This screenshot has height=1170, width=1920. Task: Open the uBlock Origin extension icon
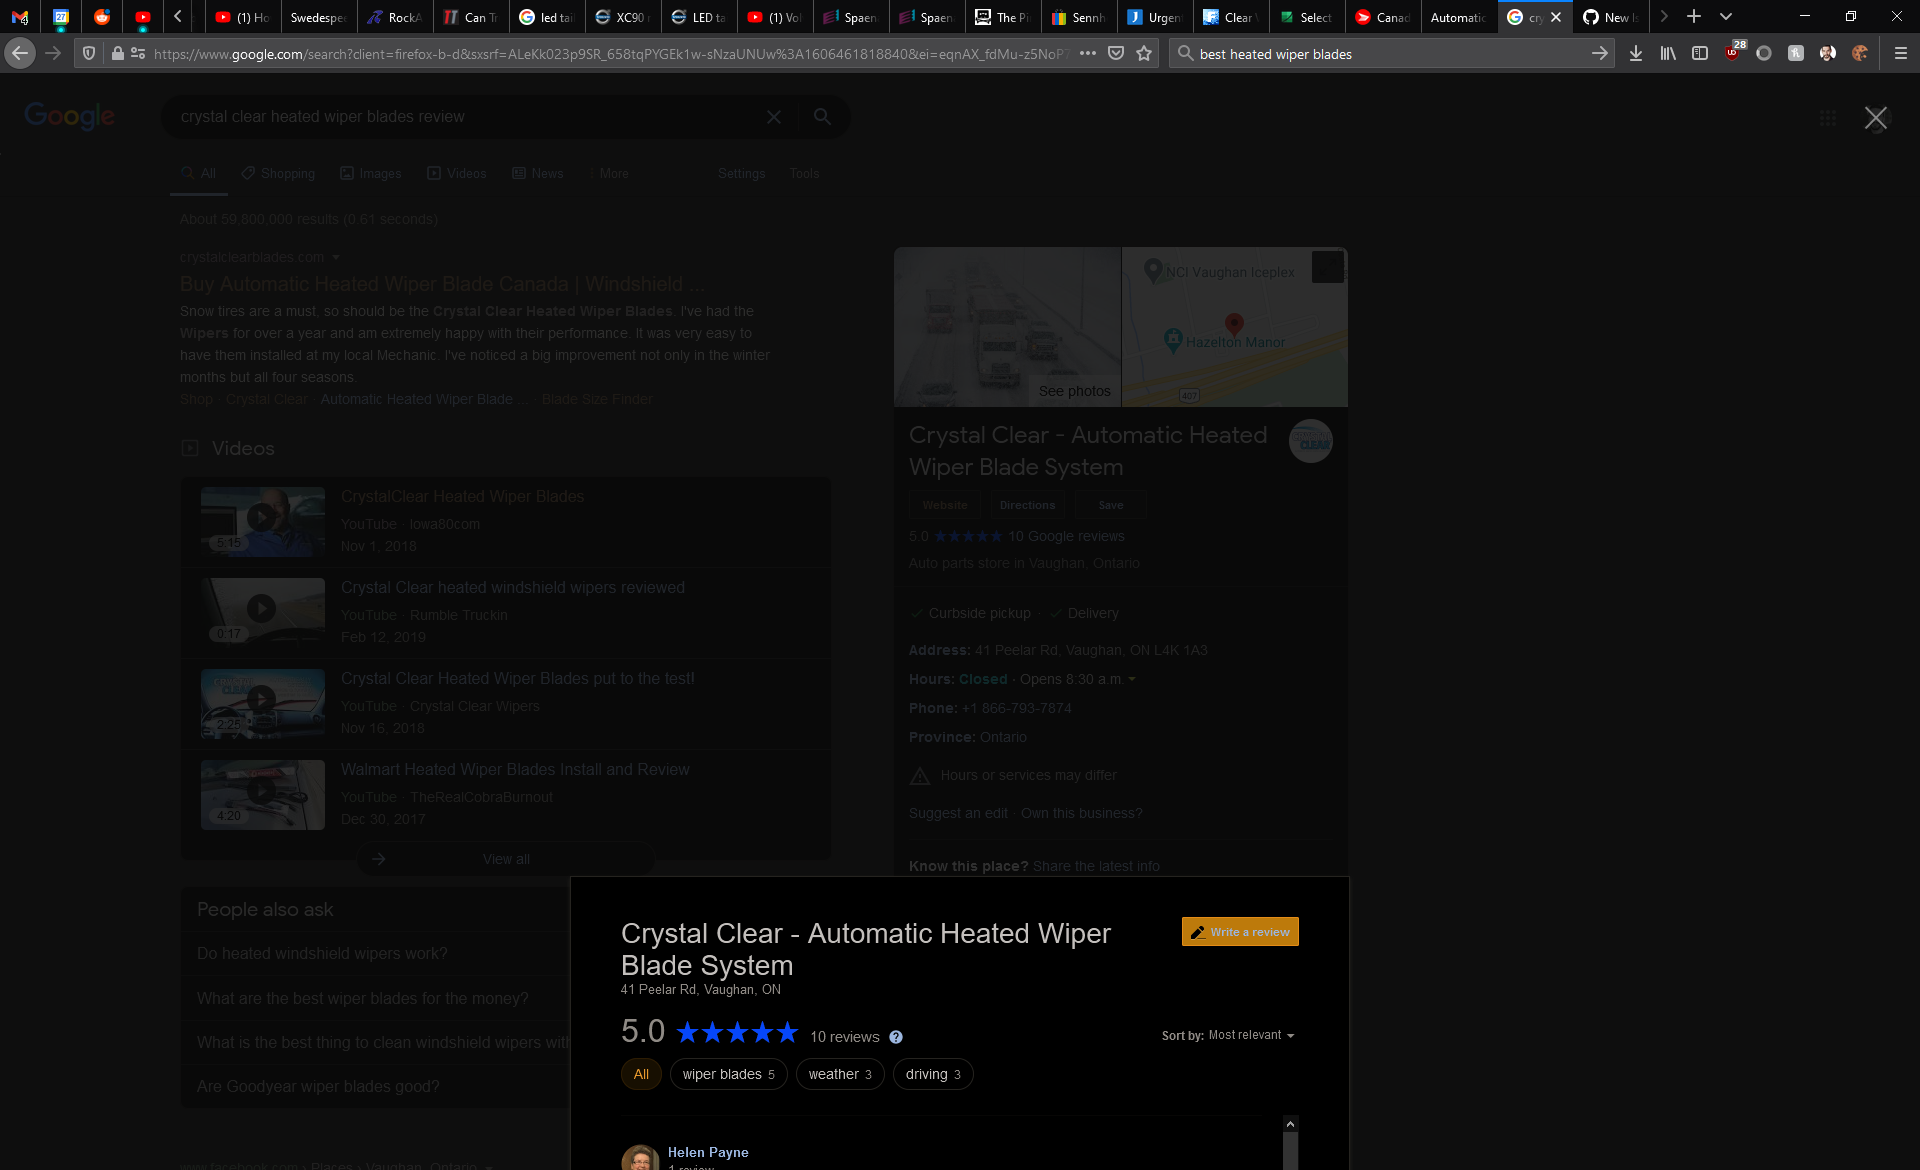coord(1733,53)
